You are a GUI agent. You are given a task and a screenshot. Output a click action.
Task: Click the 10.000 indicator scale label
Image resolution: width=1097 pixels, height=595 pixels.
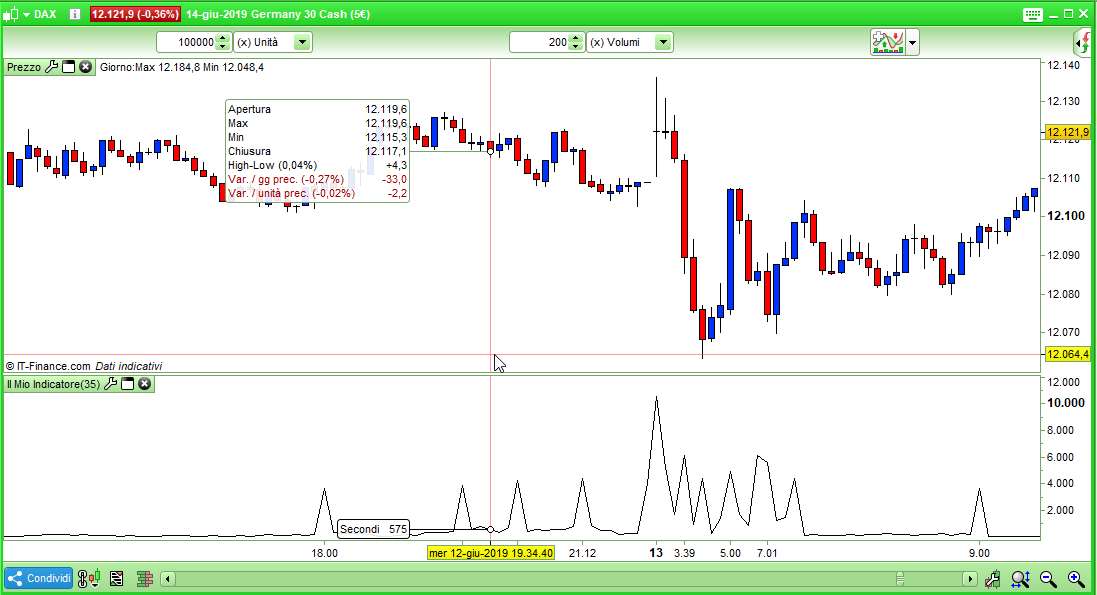pyautogui.click(x=1066, y=402)
